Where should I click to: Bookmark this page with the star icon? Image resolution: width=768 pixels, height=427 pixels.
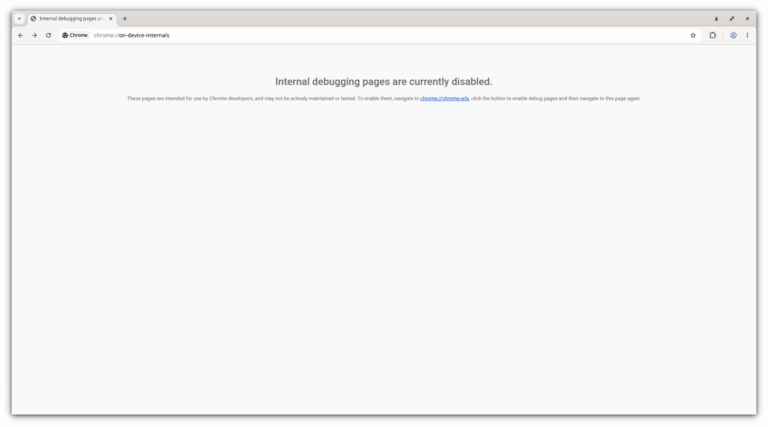click(693, 35)
